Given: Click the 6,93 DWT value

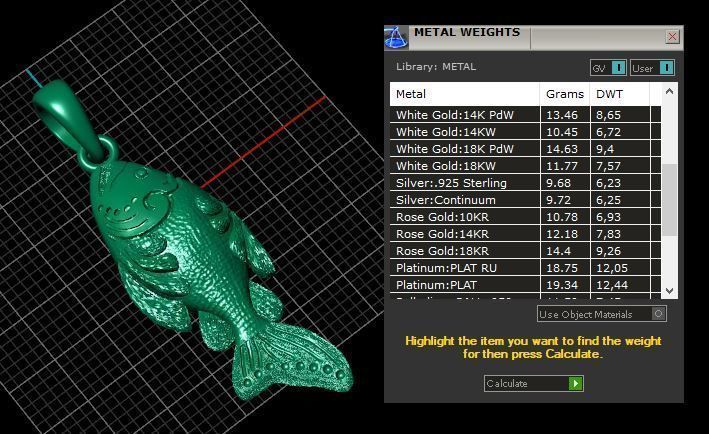Looking at the screenshot, I should (608, 217).
